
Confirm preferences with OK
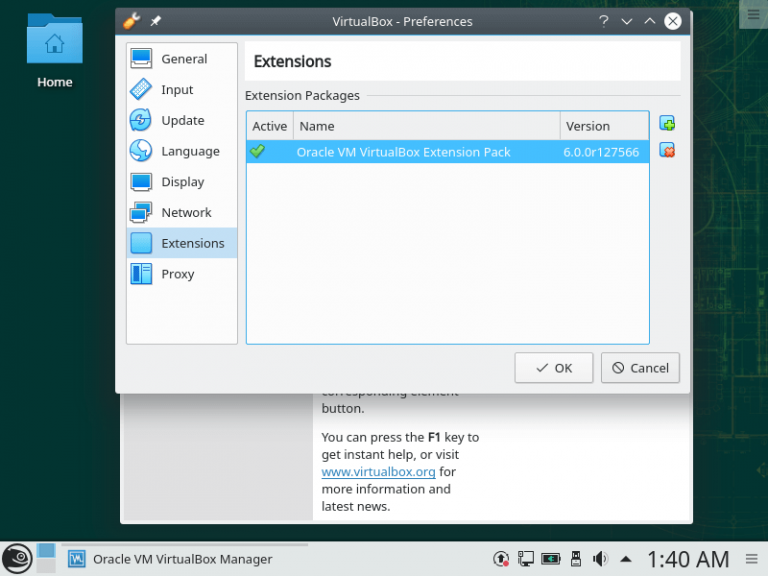point(553,368)
